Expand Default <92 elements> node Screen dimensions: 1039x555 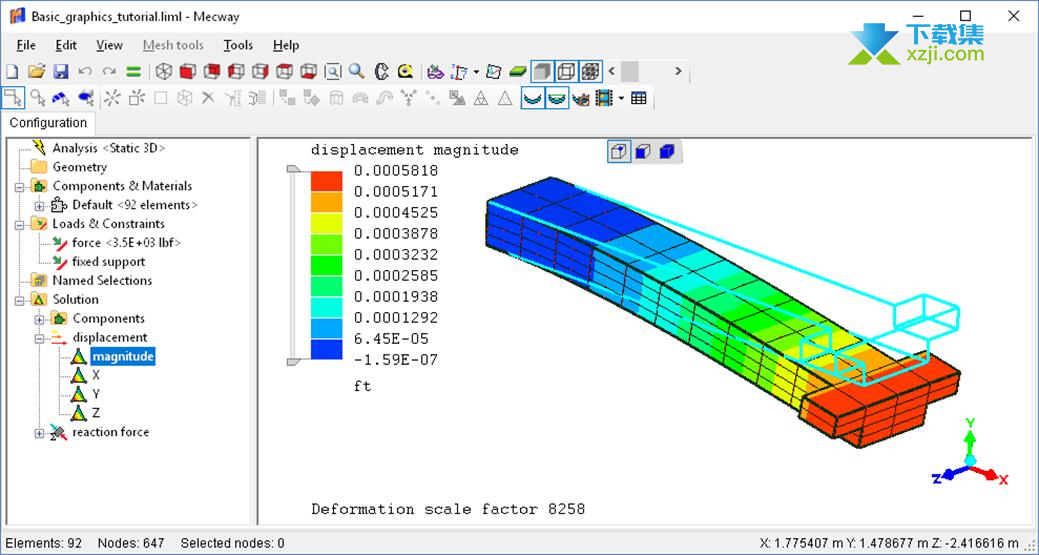coord(40,206)
